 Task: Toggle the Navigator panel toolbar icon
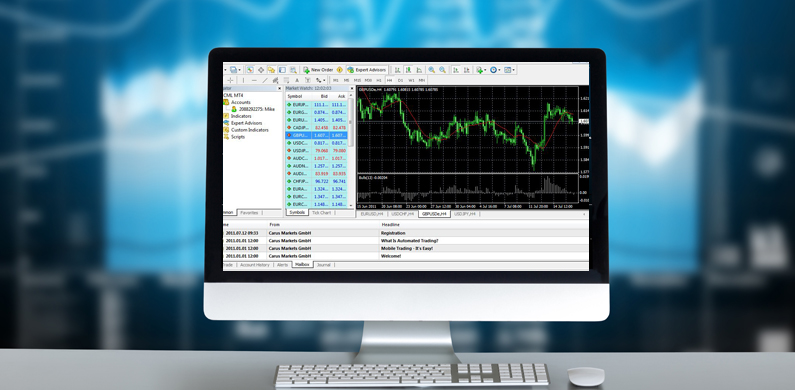click(x=271, y=70)
